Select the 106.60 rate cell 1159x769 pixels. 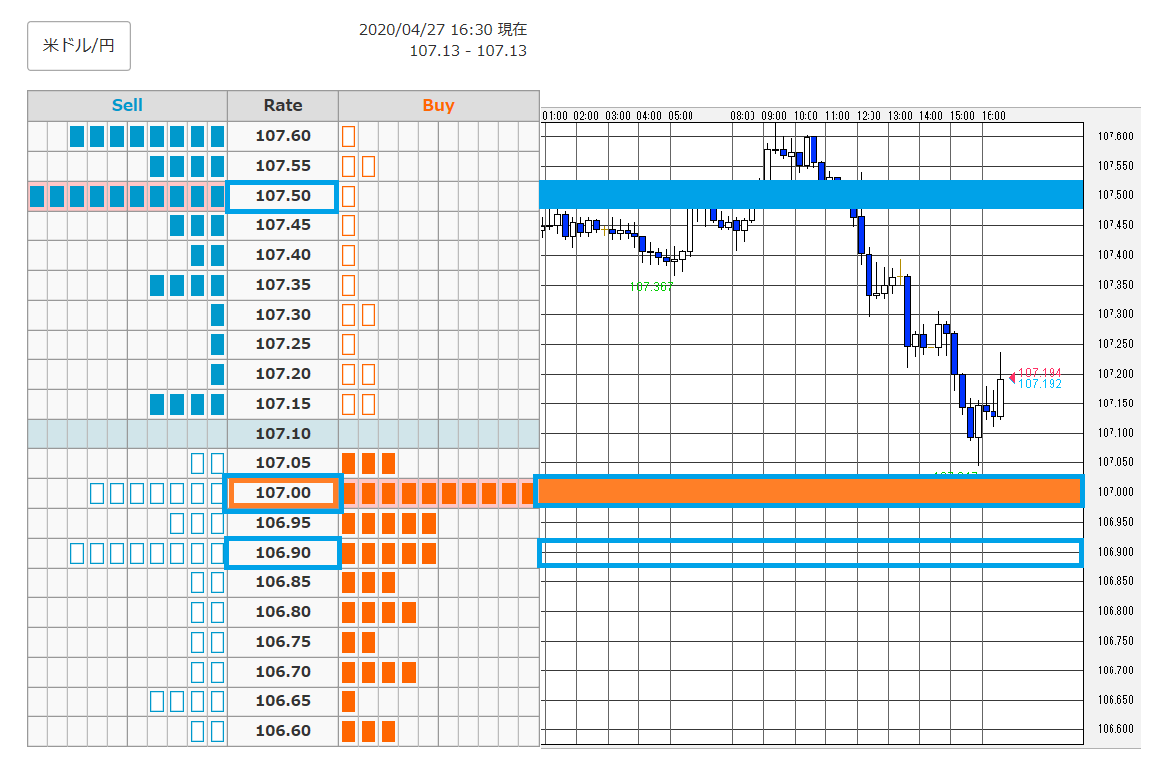pos(283,731)
